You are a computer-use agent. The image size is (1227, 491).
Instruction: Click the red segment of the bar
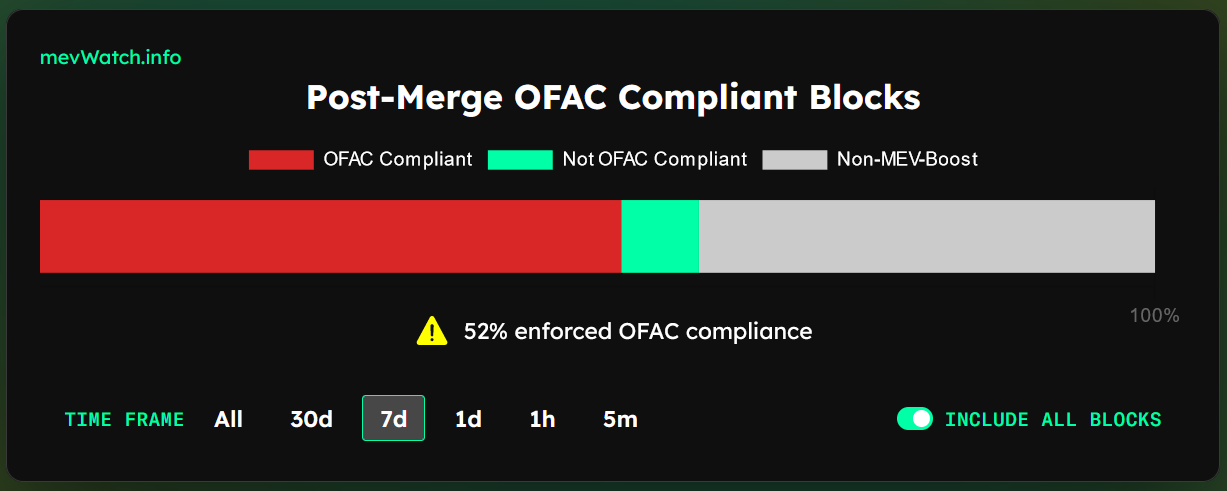(x=330, y=236)
